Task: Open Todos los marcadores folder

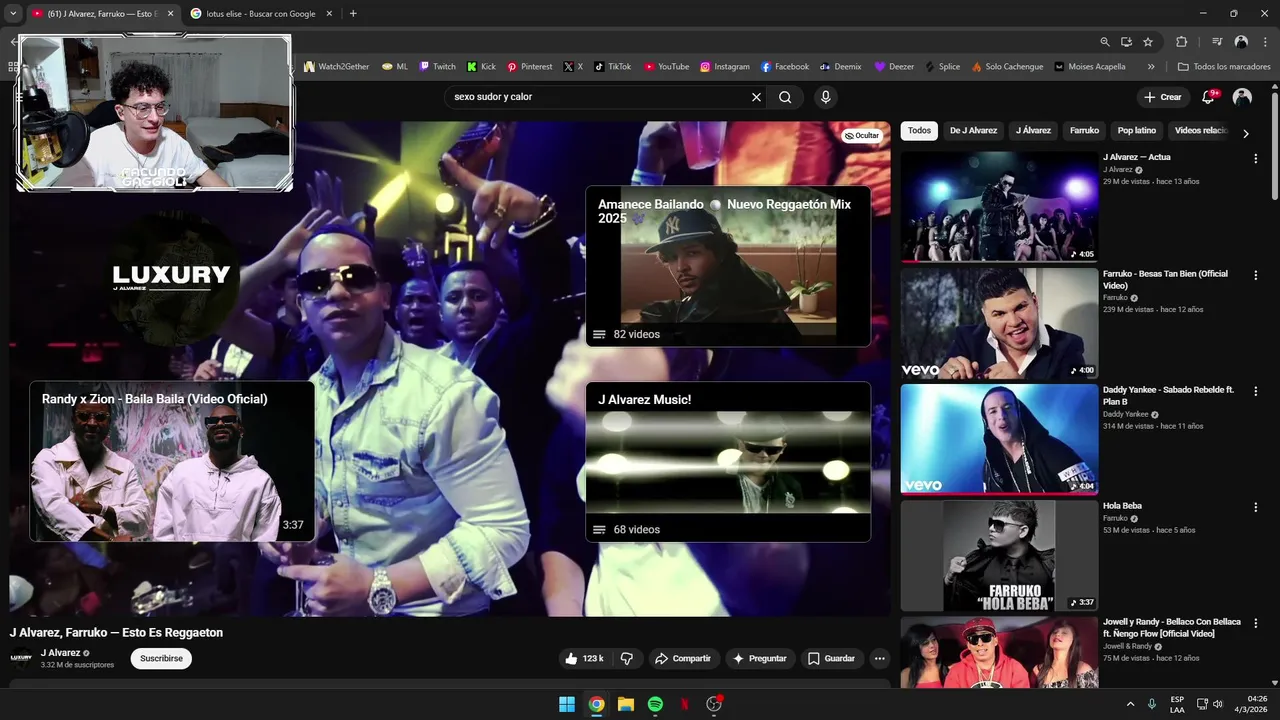Action: [x=1224, y=66]
